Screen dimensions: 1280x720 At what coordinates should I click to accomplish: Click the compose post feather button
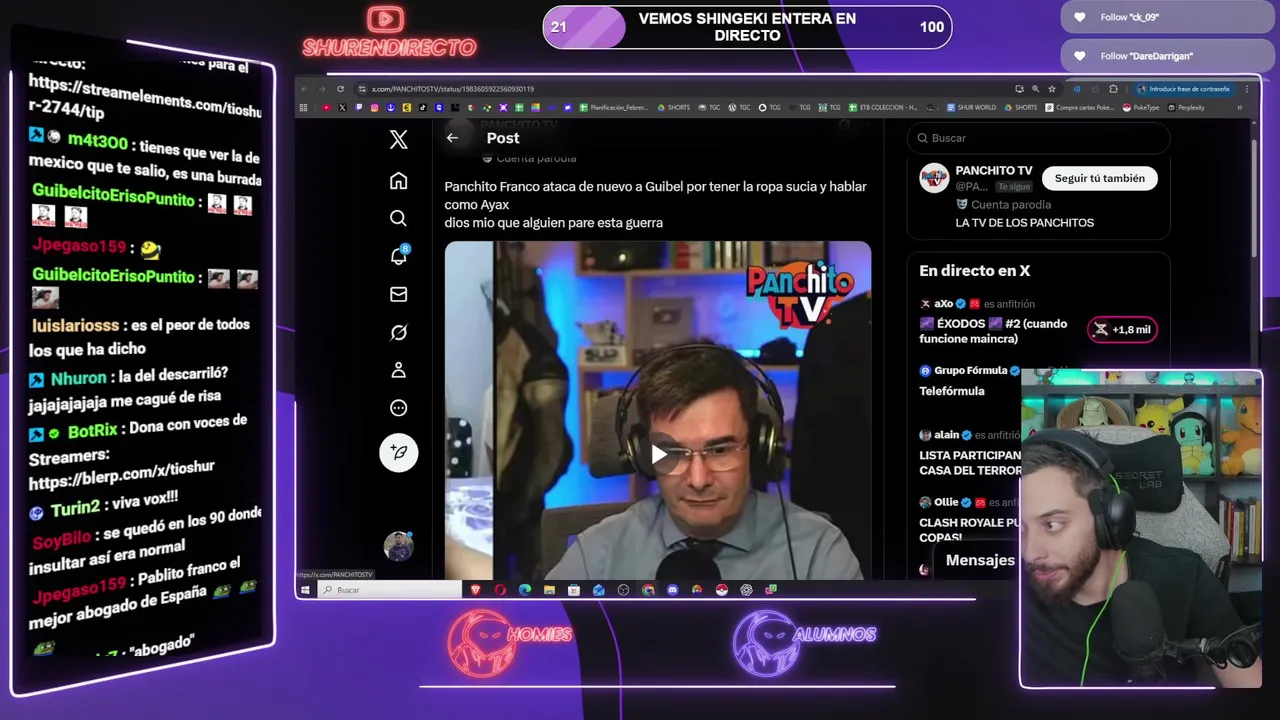click(398, 452)
